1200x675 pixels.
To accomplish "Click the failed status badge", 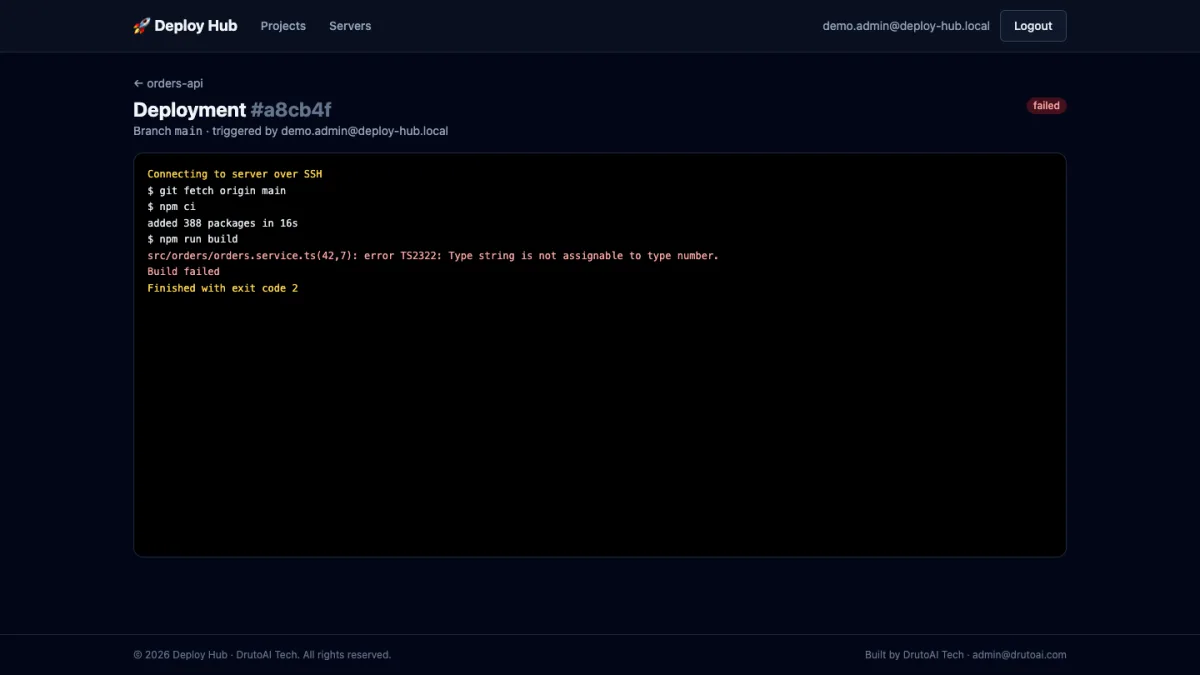I will tap(1046, 106).
